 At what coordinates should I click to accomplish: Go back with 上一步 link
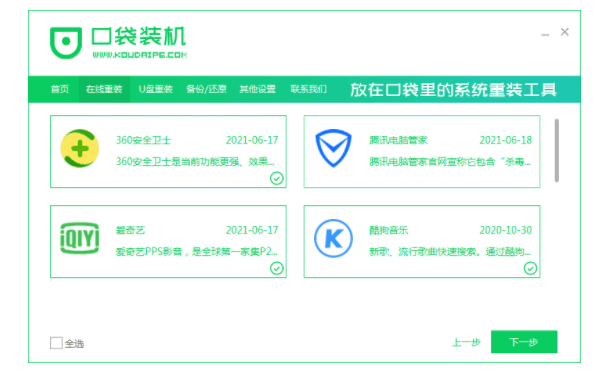pyautogui.click(x=466, y=342)
